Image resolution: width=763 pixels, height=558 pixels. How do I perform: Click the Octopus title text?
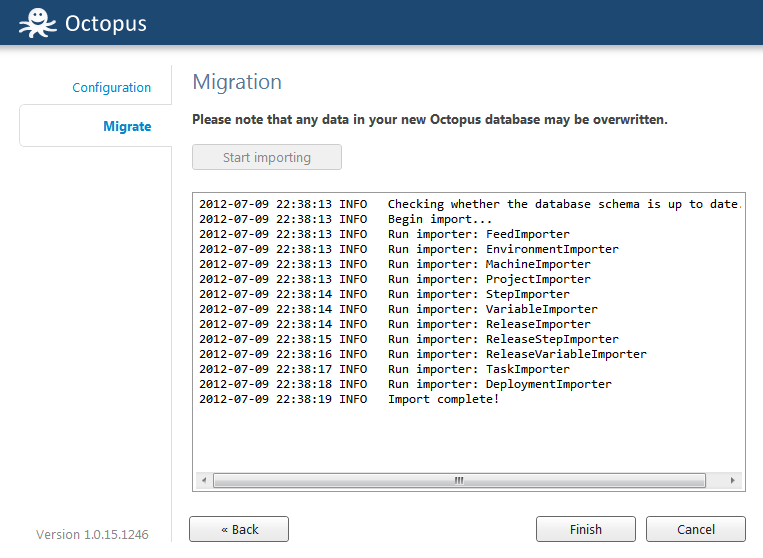[106, 23]
